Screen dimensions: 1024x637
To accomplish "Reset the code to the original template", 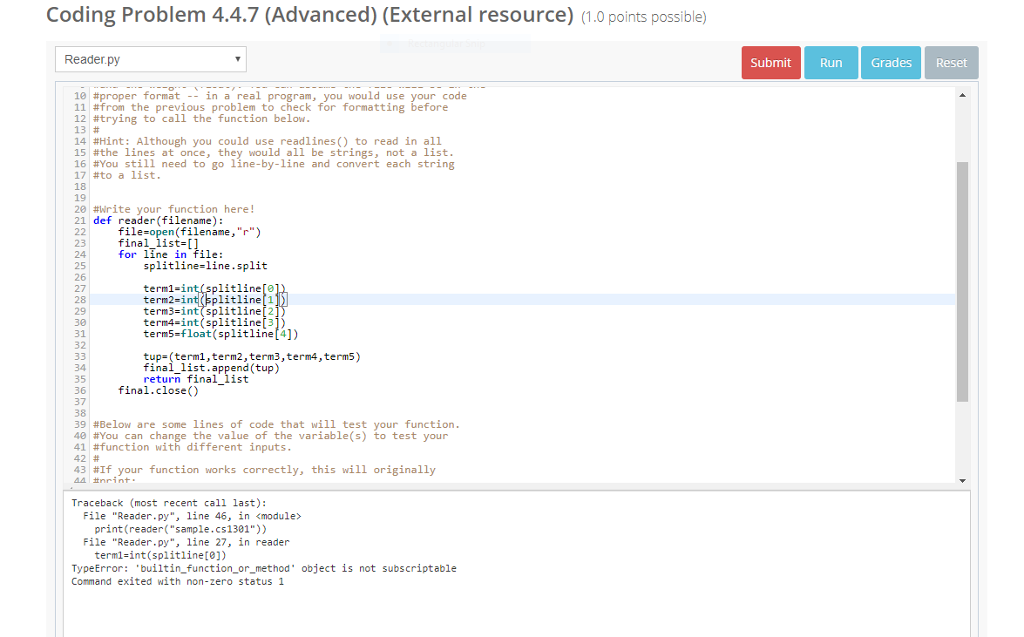I will tap(950, 61).
